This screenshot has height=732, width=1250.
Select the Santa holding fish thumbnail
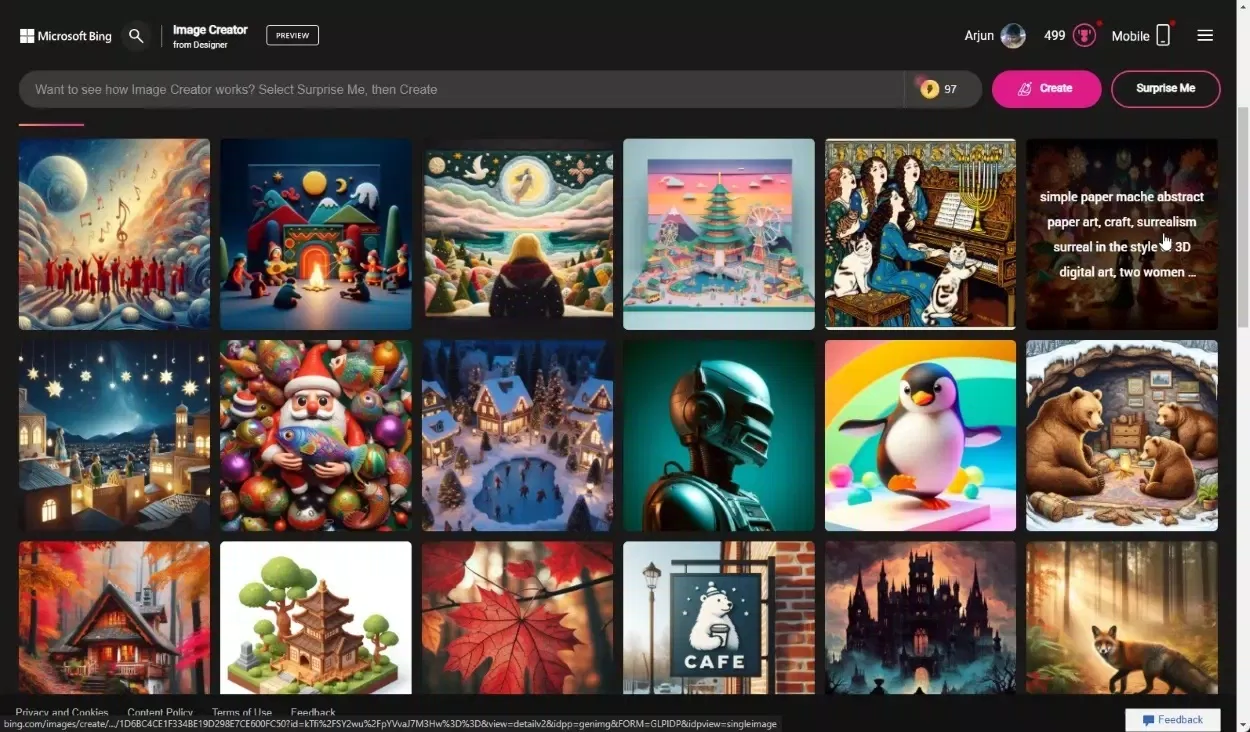click(x=316, y=435)
